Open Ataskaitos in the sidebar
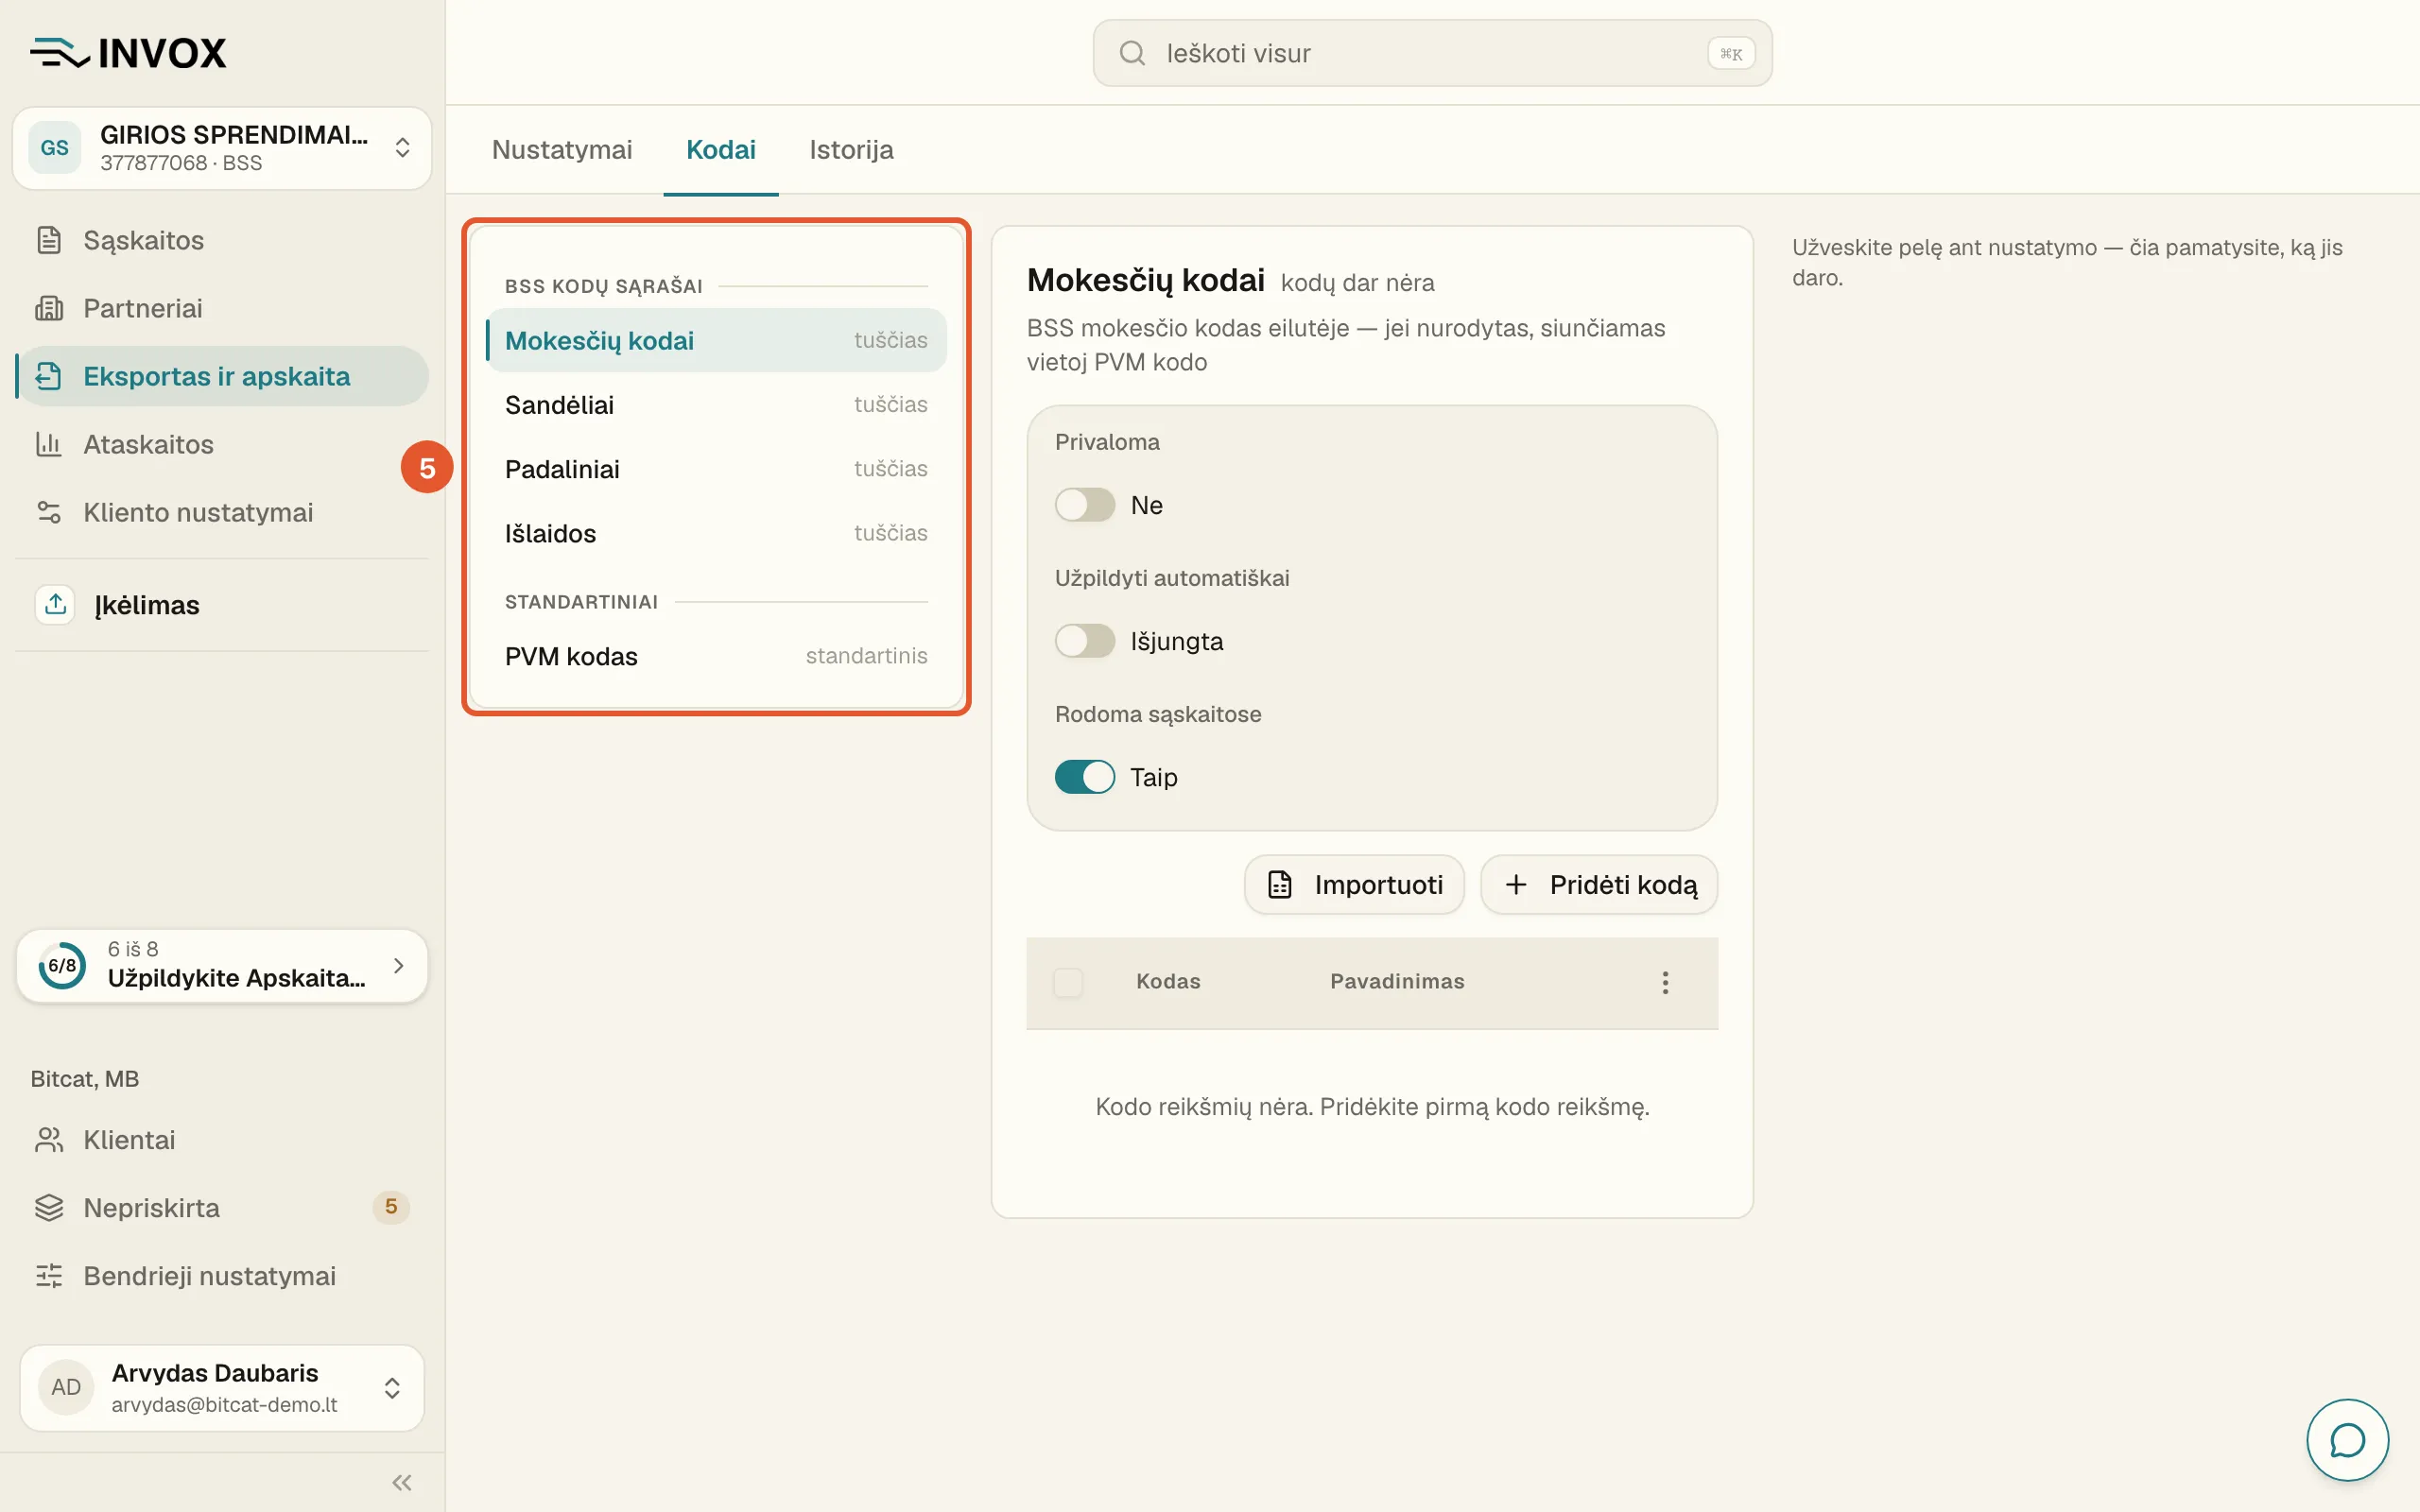 [x=222, y=444]
